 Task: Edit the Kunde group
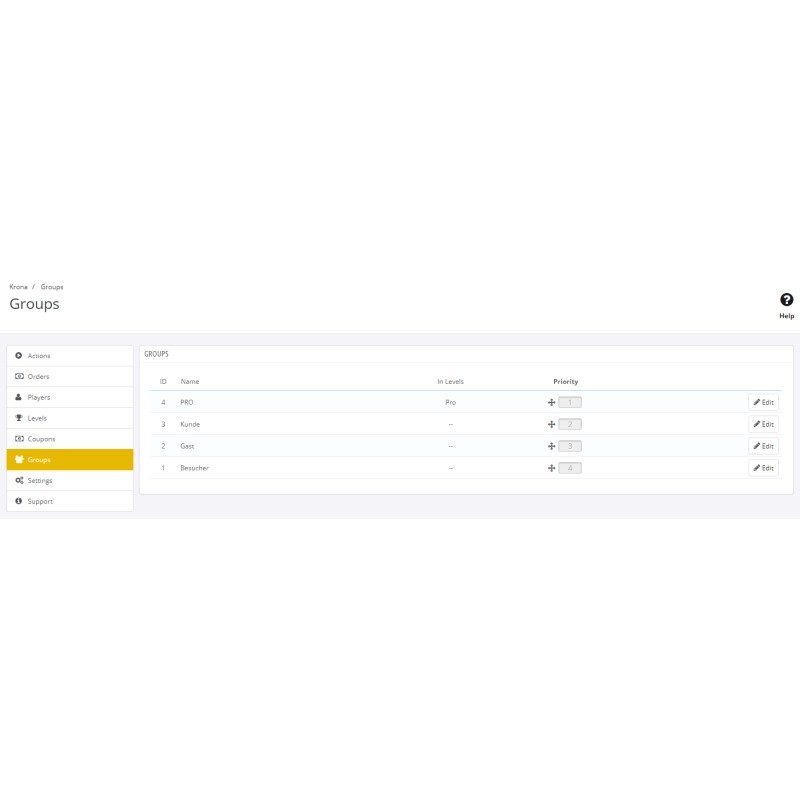763,424
